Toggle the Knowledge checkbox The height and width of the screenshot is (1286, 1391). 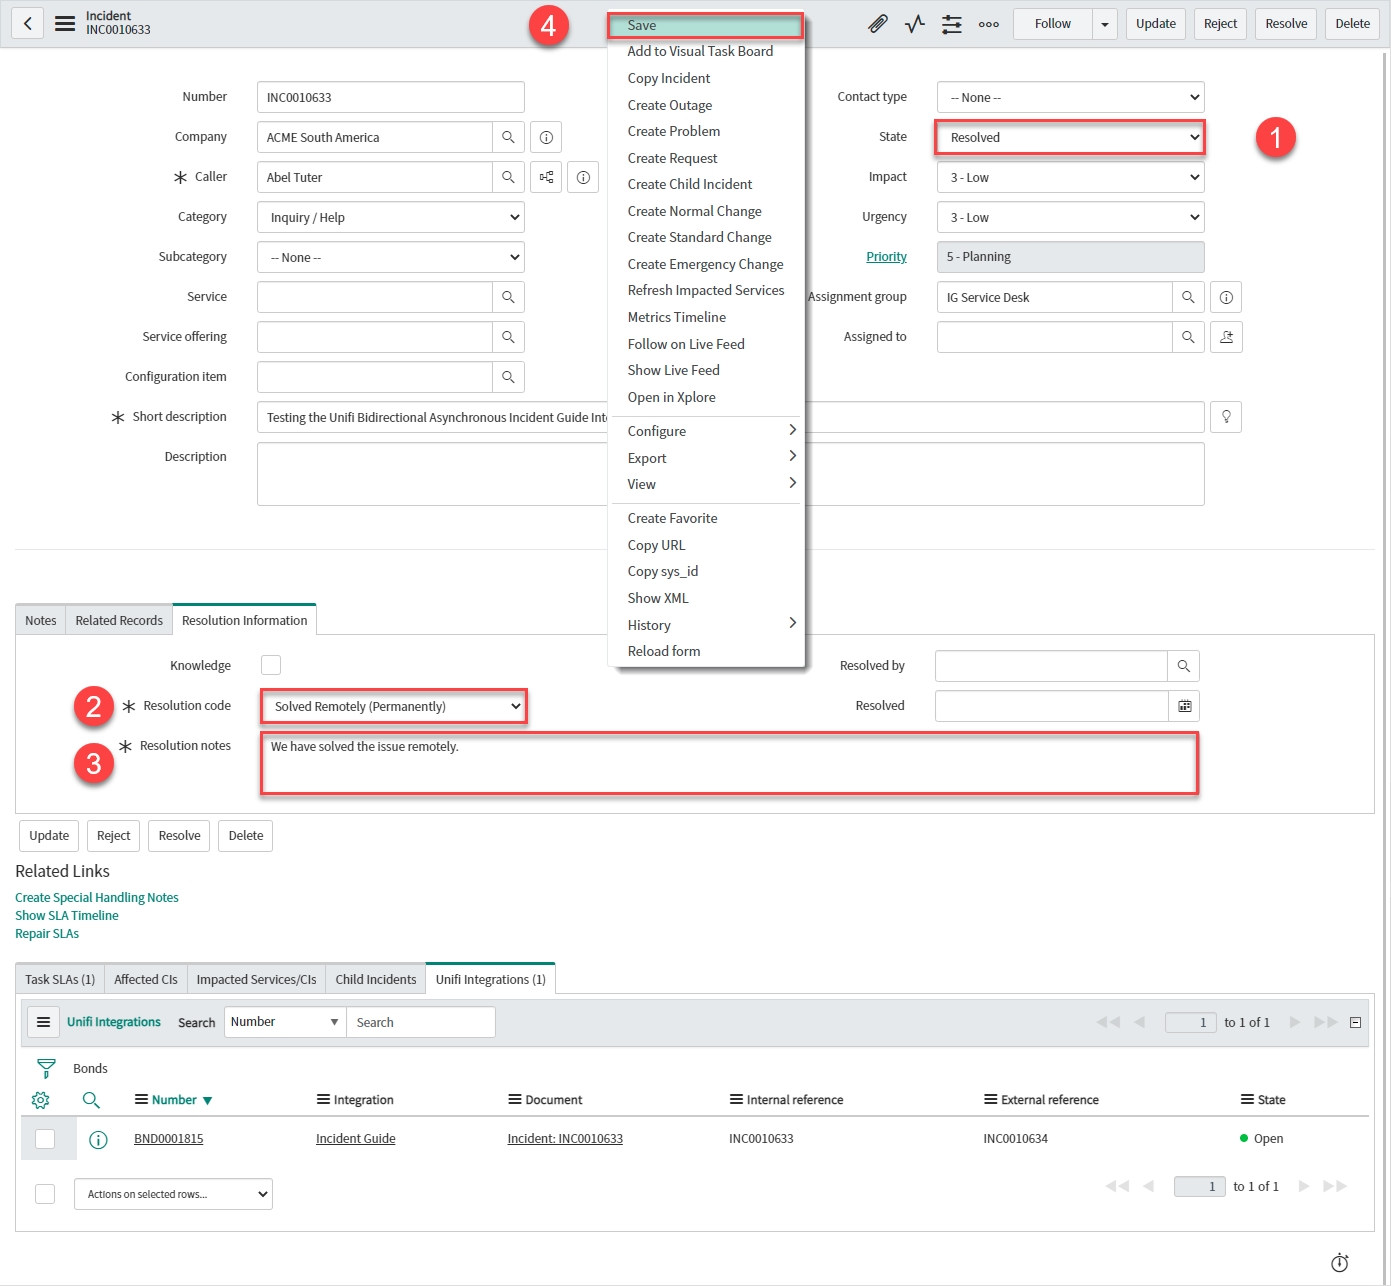271,665
